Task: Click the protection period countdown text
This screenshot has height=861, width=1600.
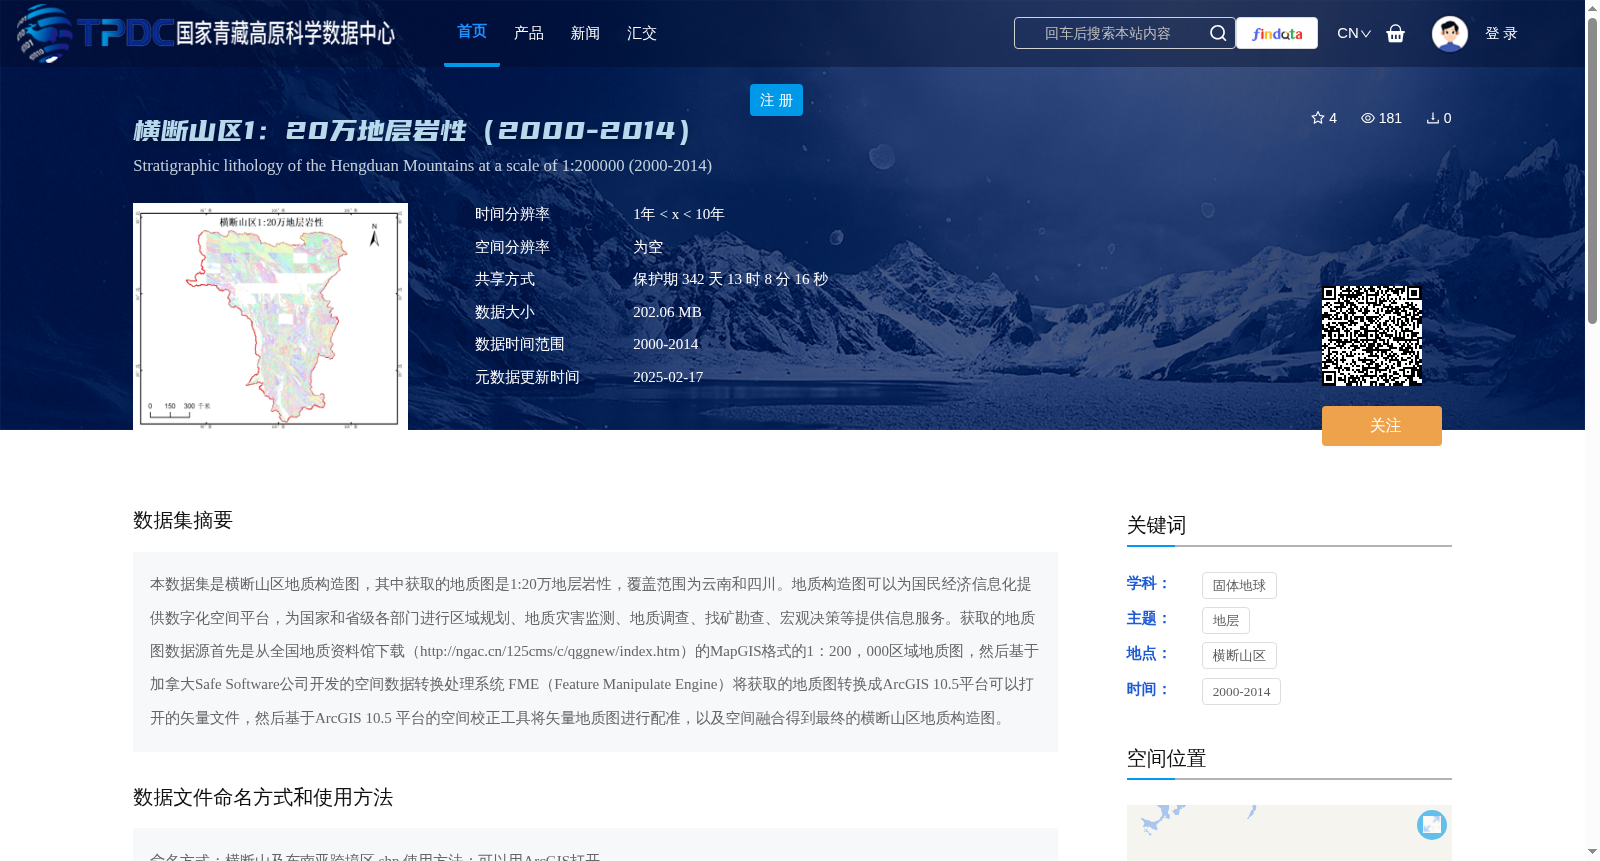Action: click(x=730, y=279)
